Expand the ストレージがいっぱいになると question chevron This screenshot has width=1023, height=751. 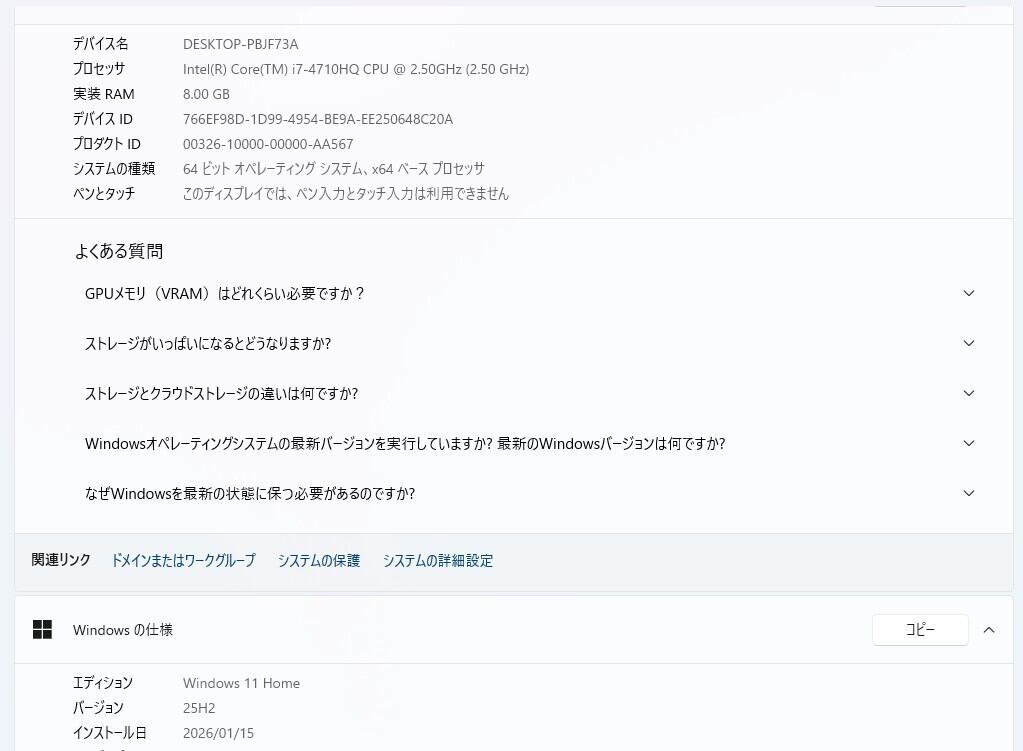click(x=969, y=343)
